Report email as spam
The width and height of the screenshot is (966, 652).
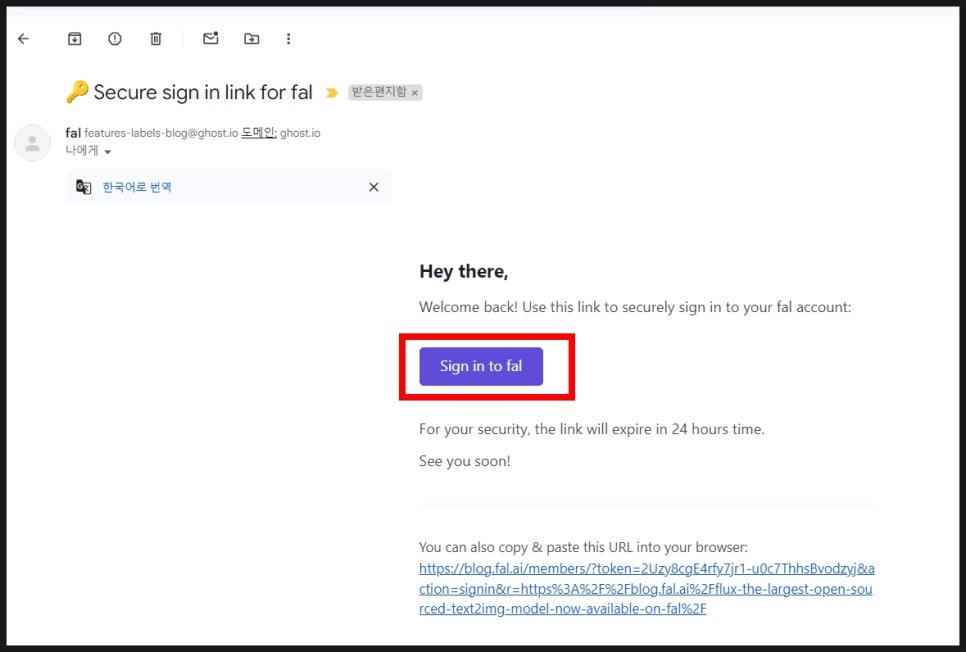click(x=115, y=39)
